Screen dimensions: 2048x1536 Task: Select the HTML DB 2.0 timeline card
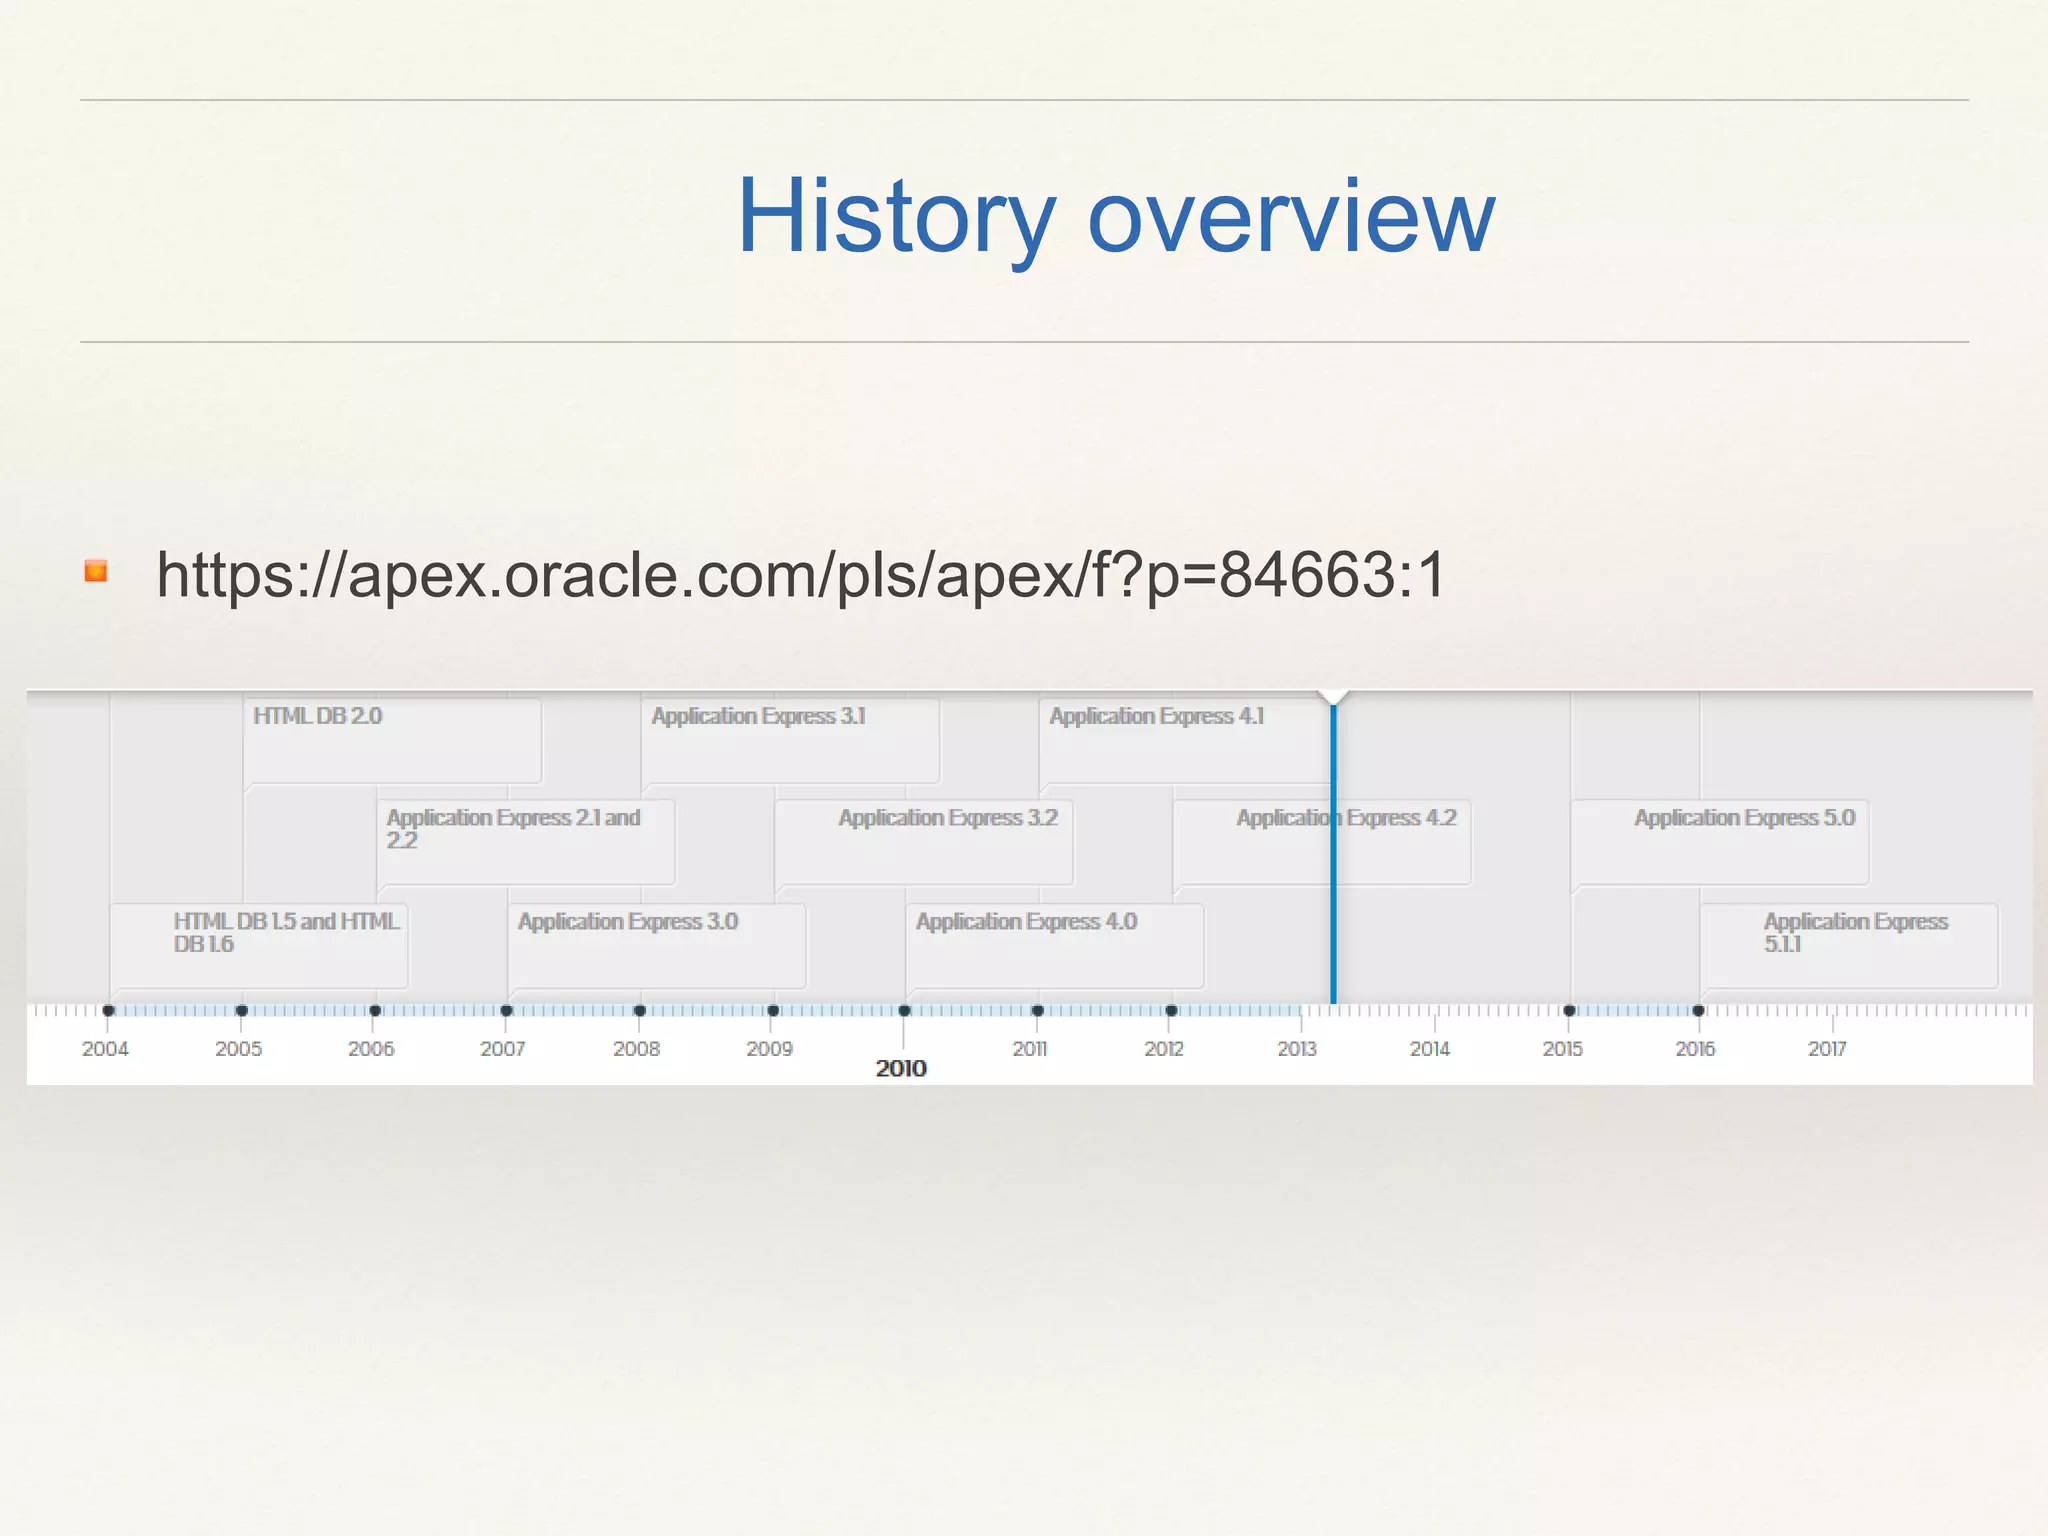coord(392,740)
